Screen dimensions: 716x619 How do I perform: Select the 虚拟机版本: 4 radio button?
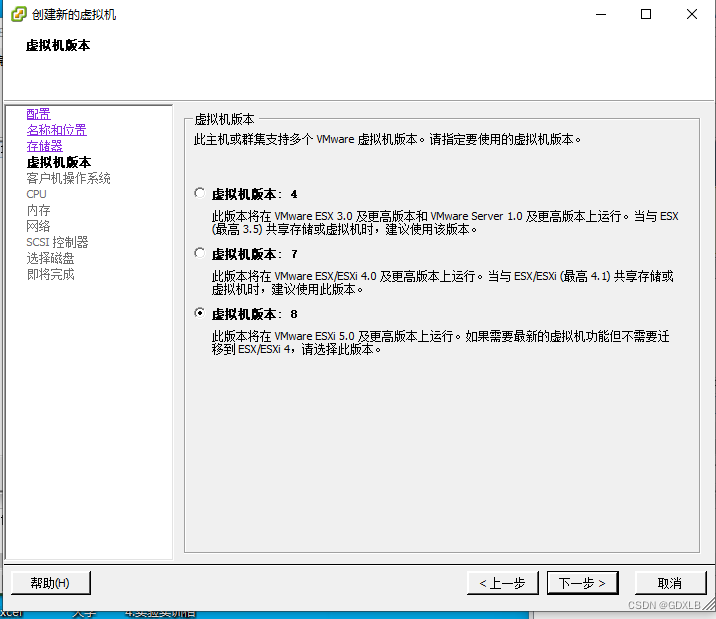[x=200, y=193]
